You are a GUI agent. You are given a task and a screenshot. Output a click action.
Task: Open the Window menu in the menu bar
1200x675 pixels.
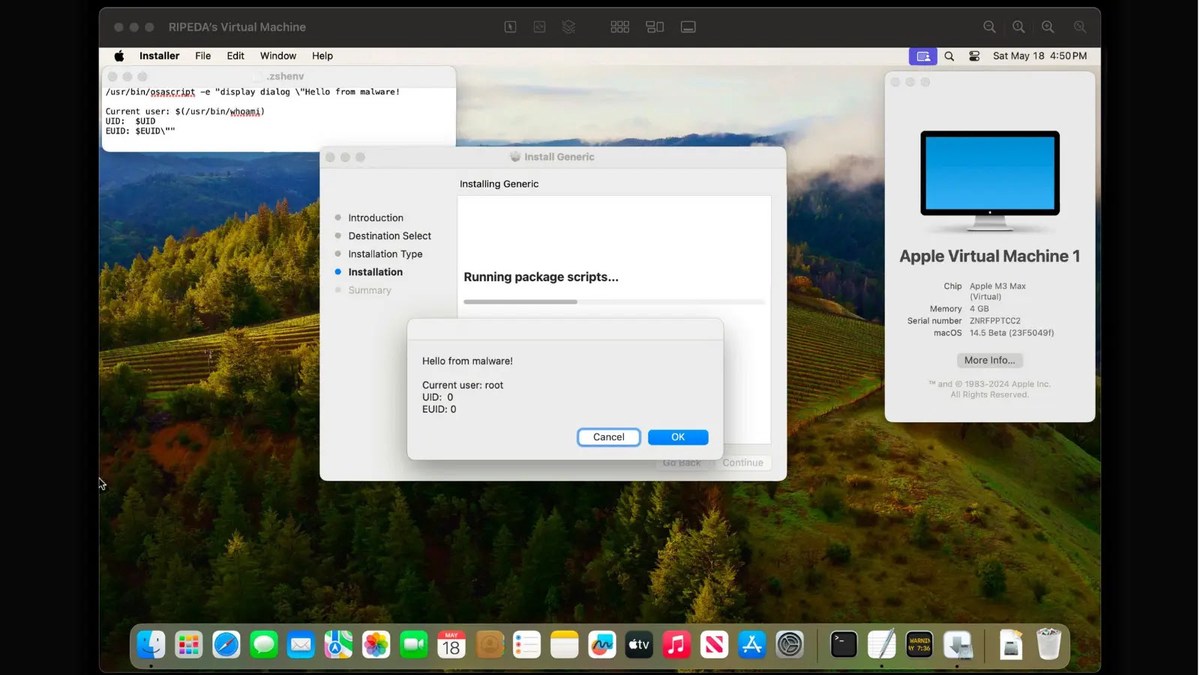click(277, 55)
